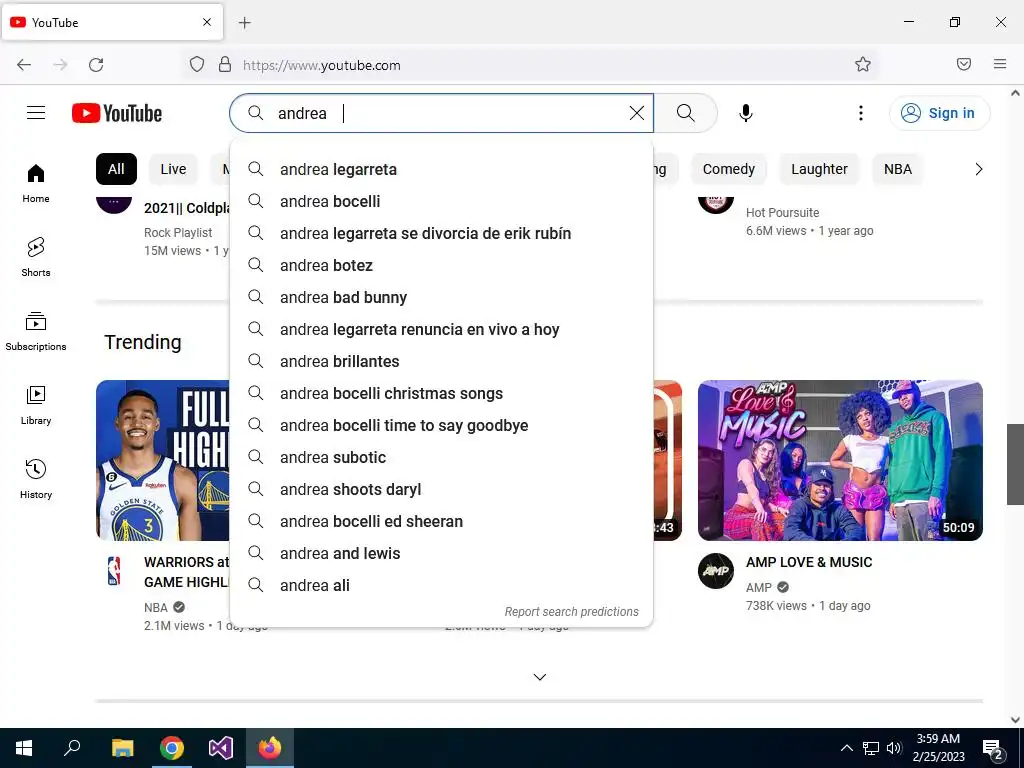Go back in browser history
The height and width of the screenshot is (768, 1024).
click(24, 65)
